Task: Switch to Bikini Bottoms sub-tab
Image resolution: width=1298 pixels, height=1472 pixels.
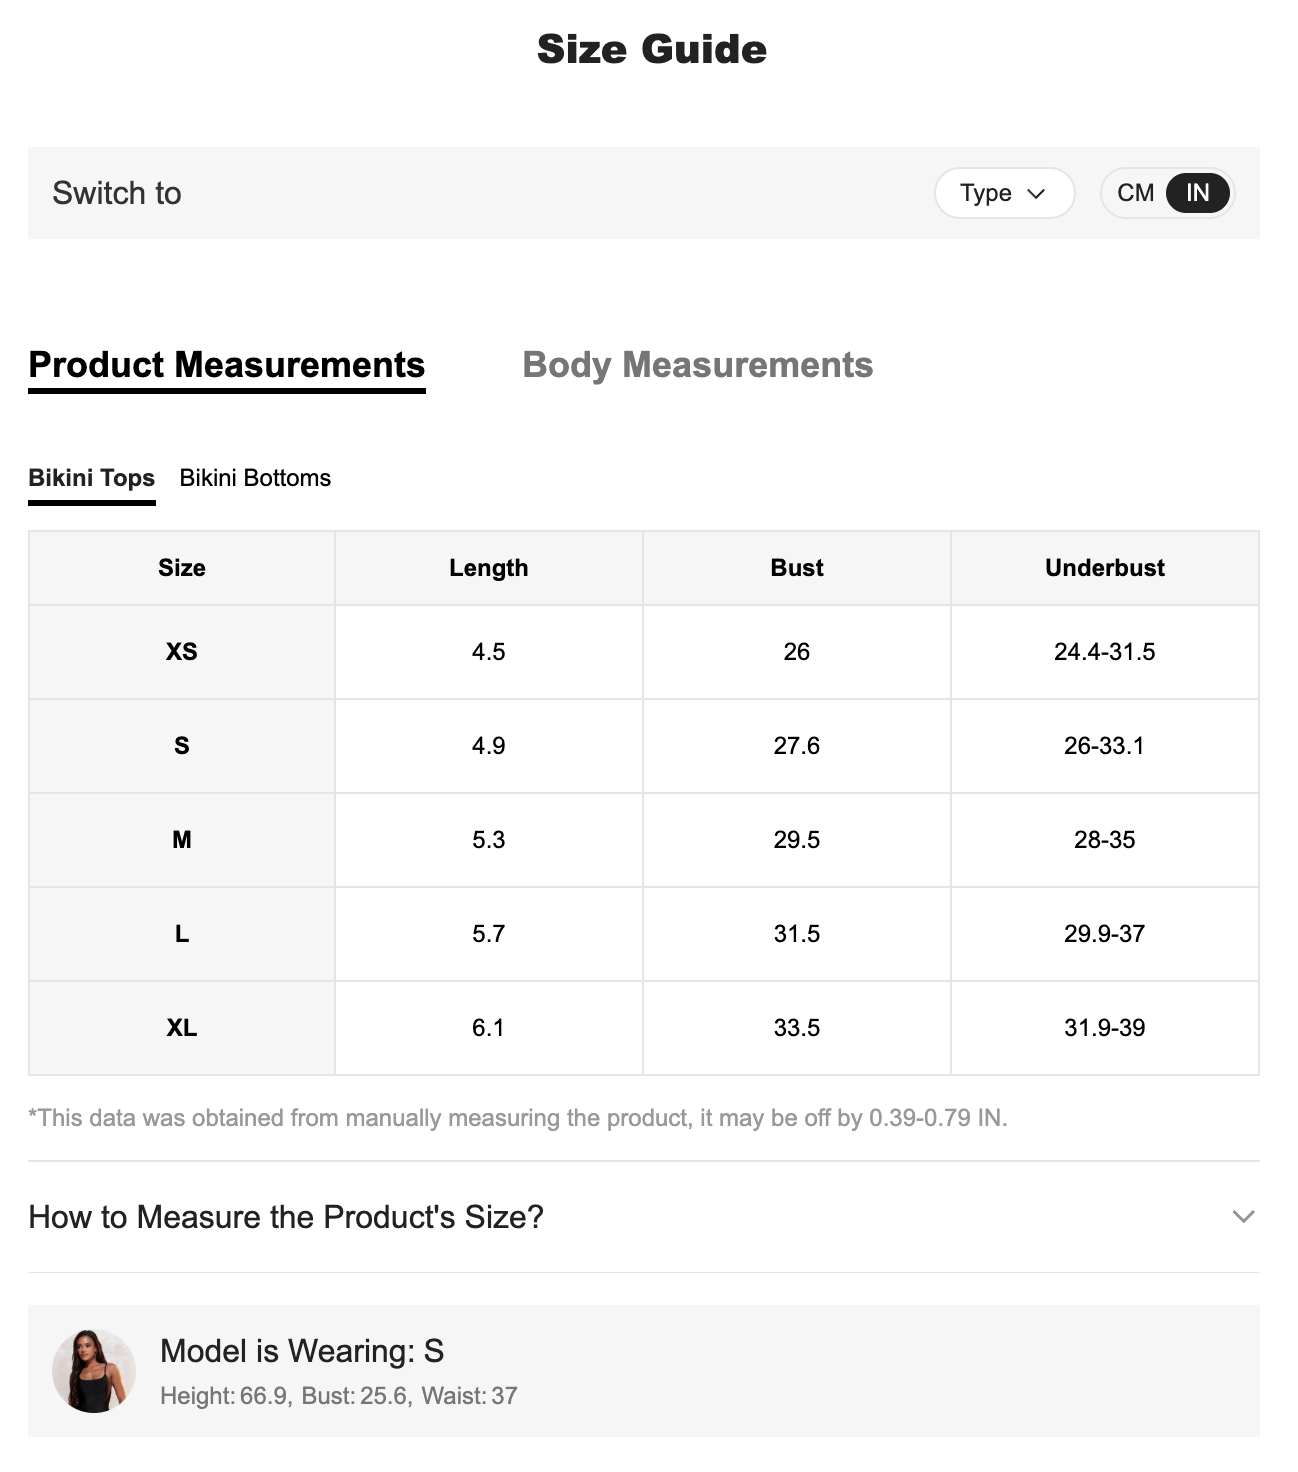Action: (255, 478)
